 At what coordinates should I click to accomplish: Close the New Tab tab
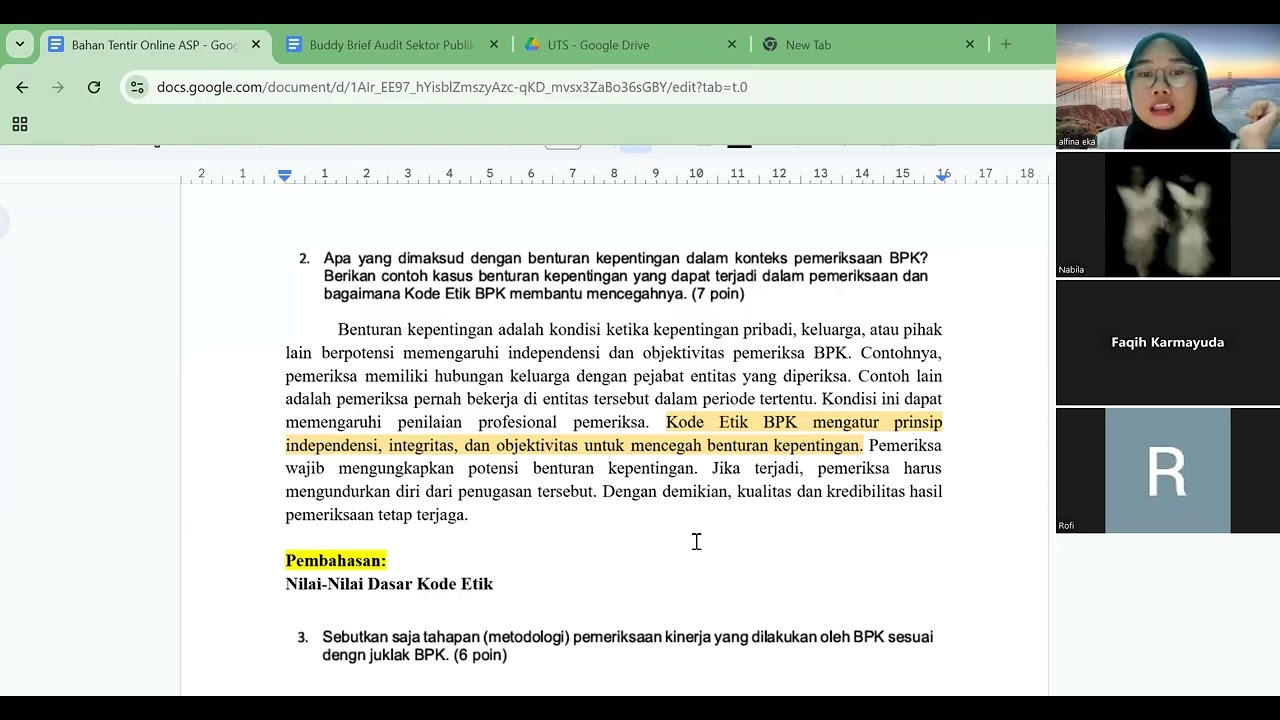coord(970,45)
